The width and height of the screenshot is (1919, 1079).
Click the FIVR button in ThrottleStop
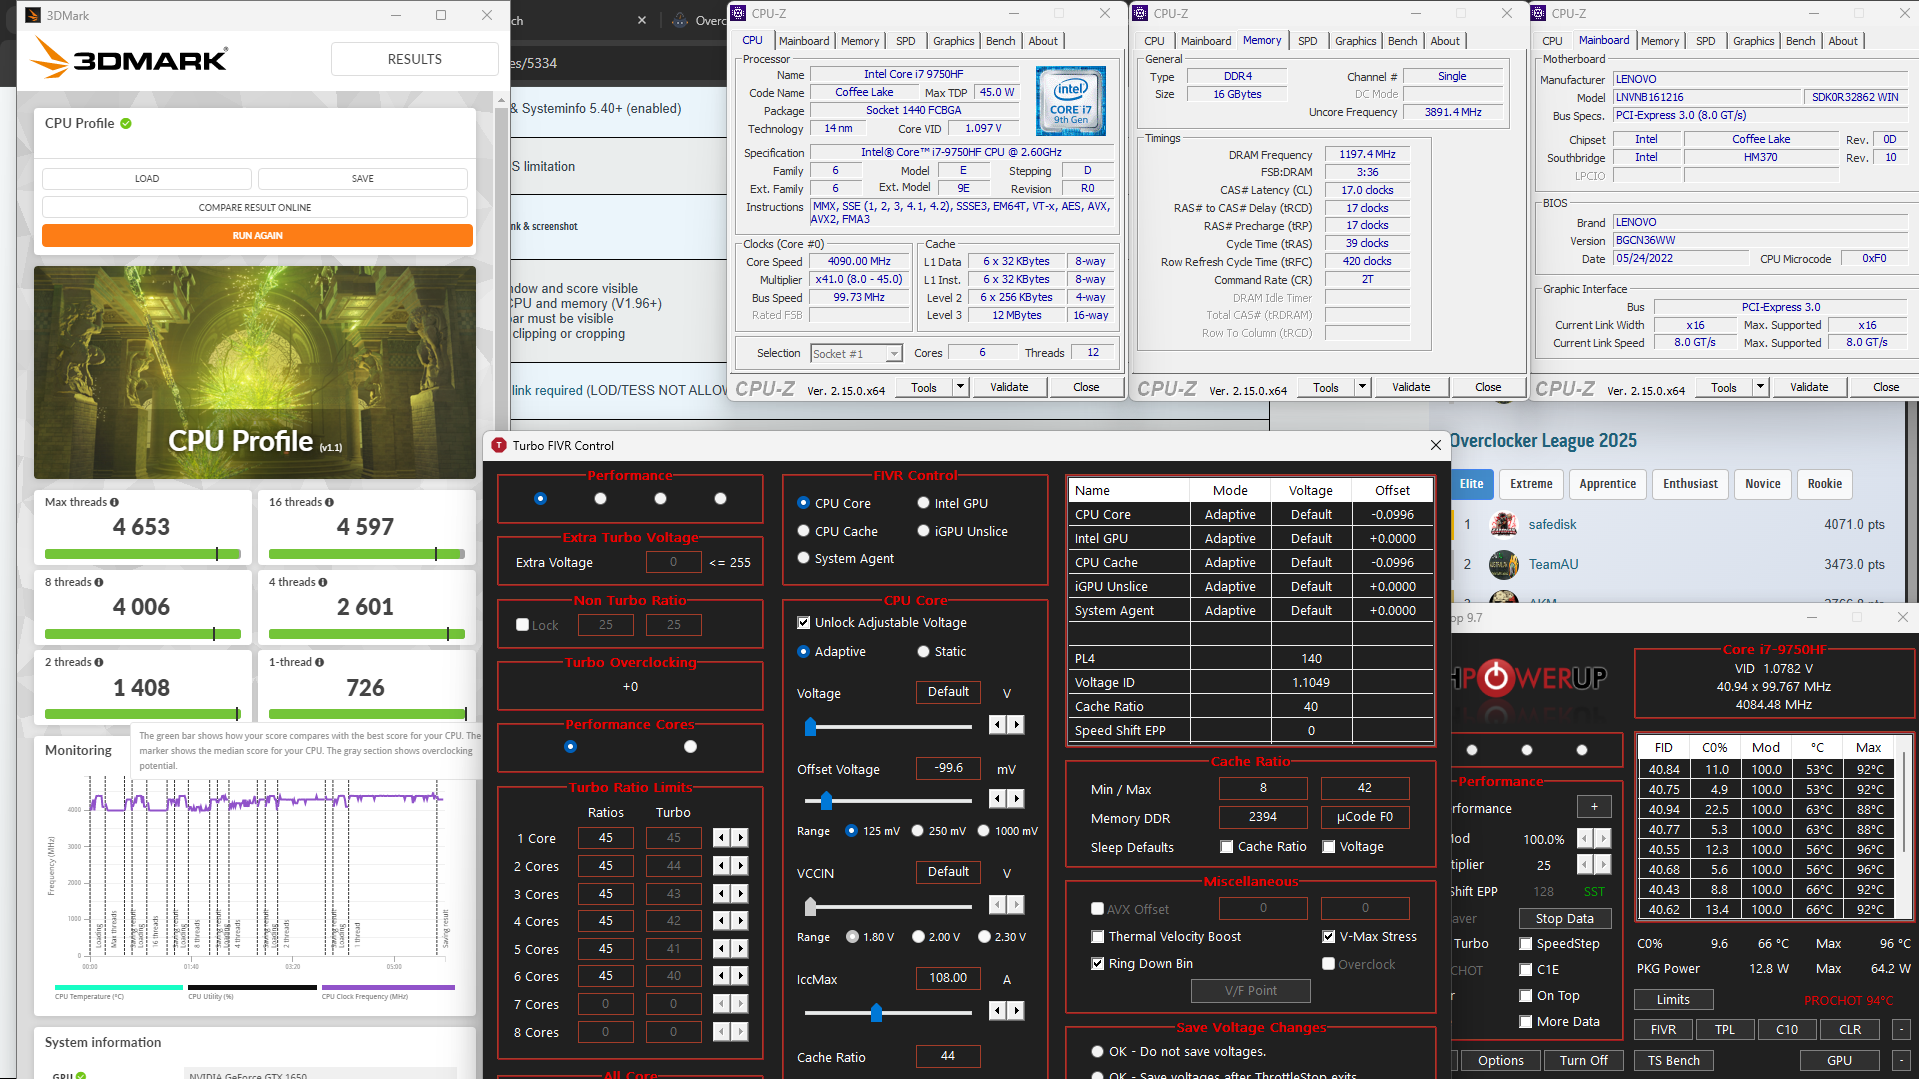pyautogui.click(x=1663, y=1030)
